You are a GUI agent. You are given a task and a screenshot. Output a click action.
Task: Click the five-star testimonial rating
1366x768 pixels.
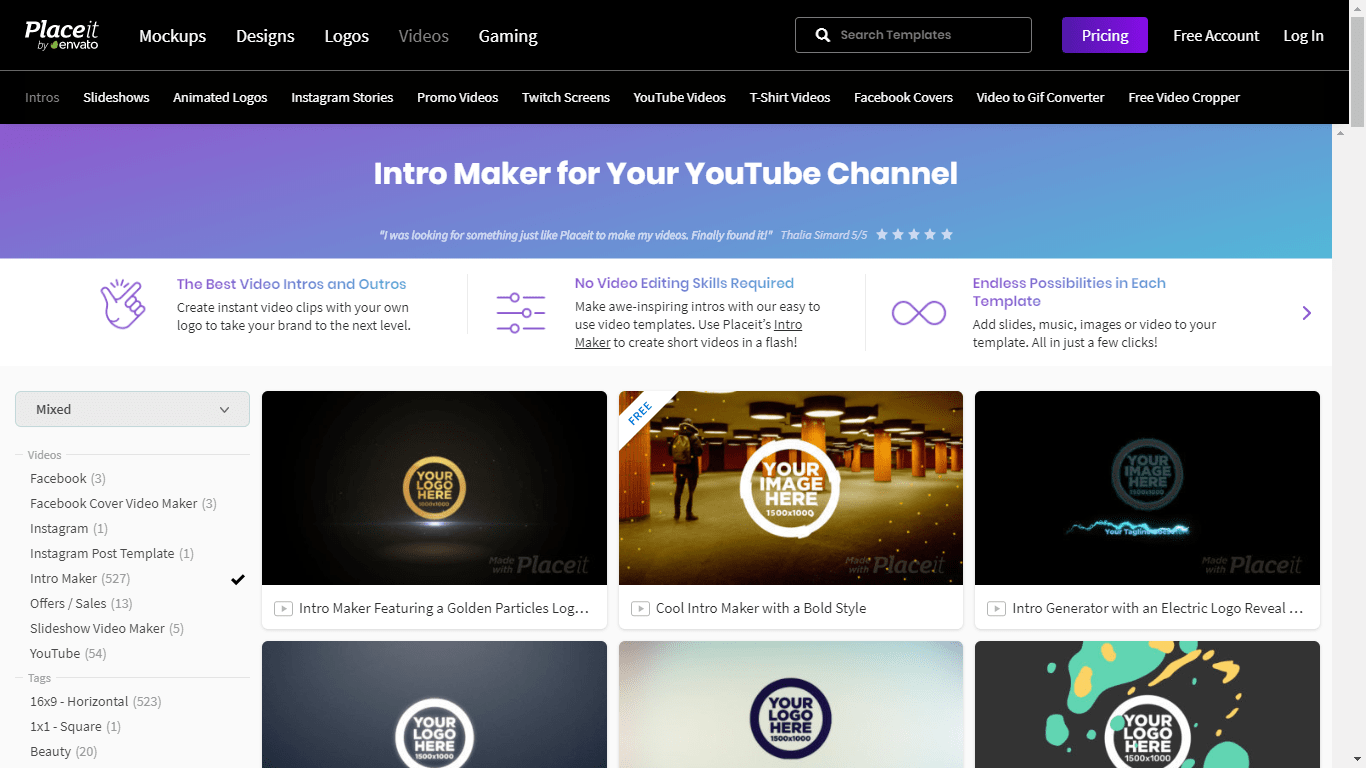point(915,234)
